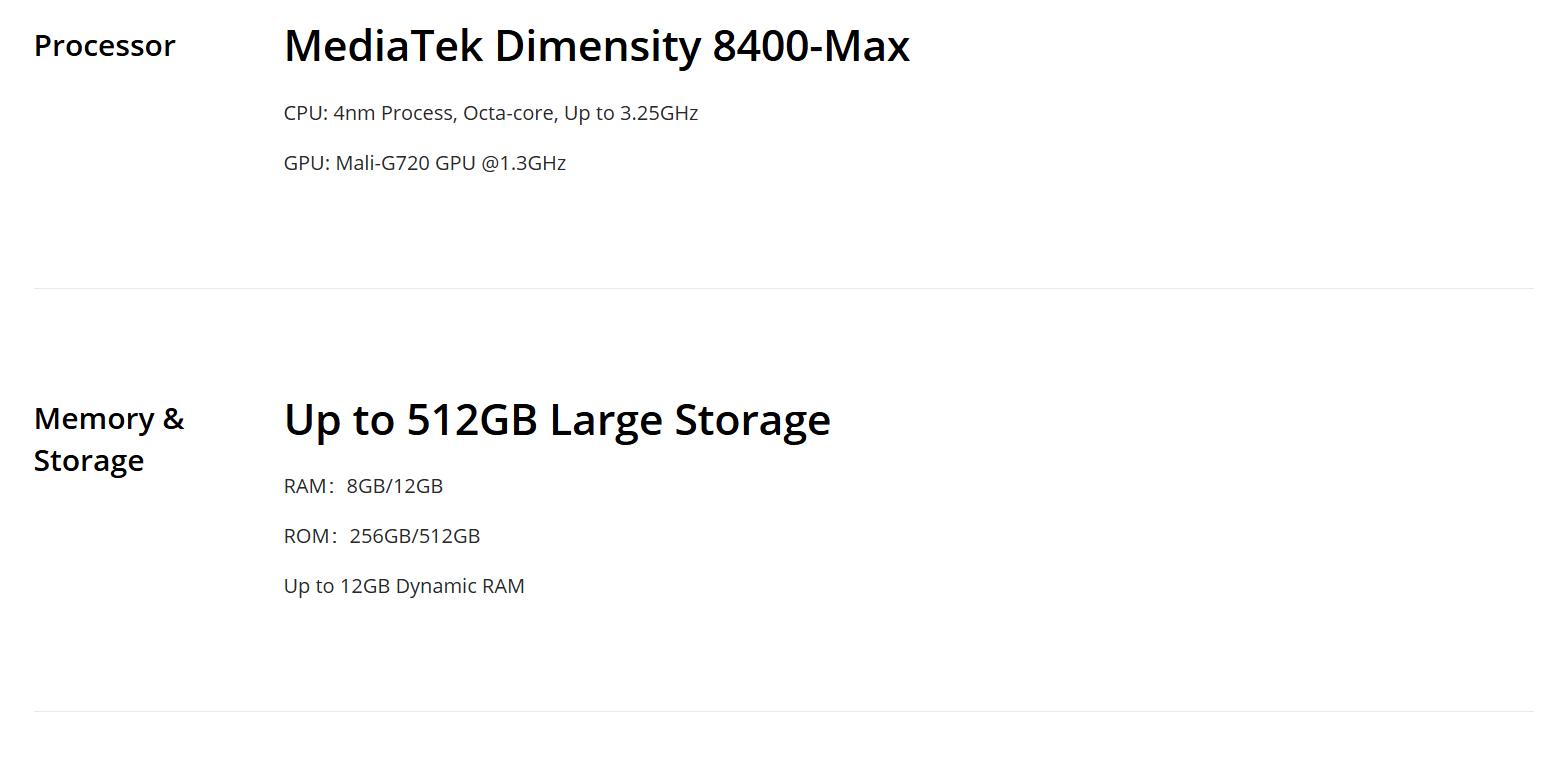This screenshot has width=1561, height=764.
Task: Click the Processor section label
Action: (x=105, y=46)
